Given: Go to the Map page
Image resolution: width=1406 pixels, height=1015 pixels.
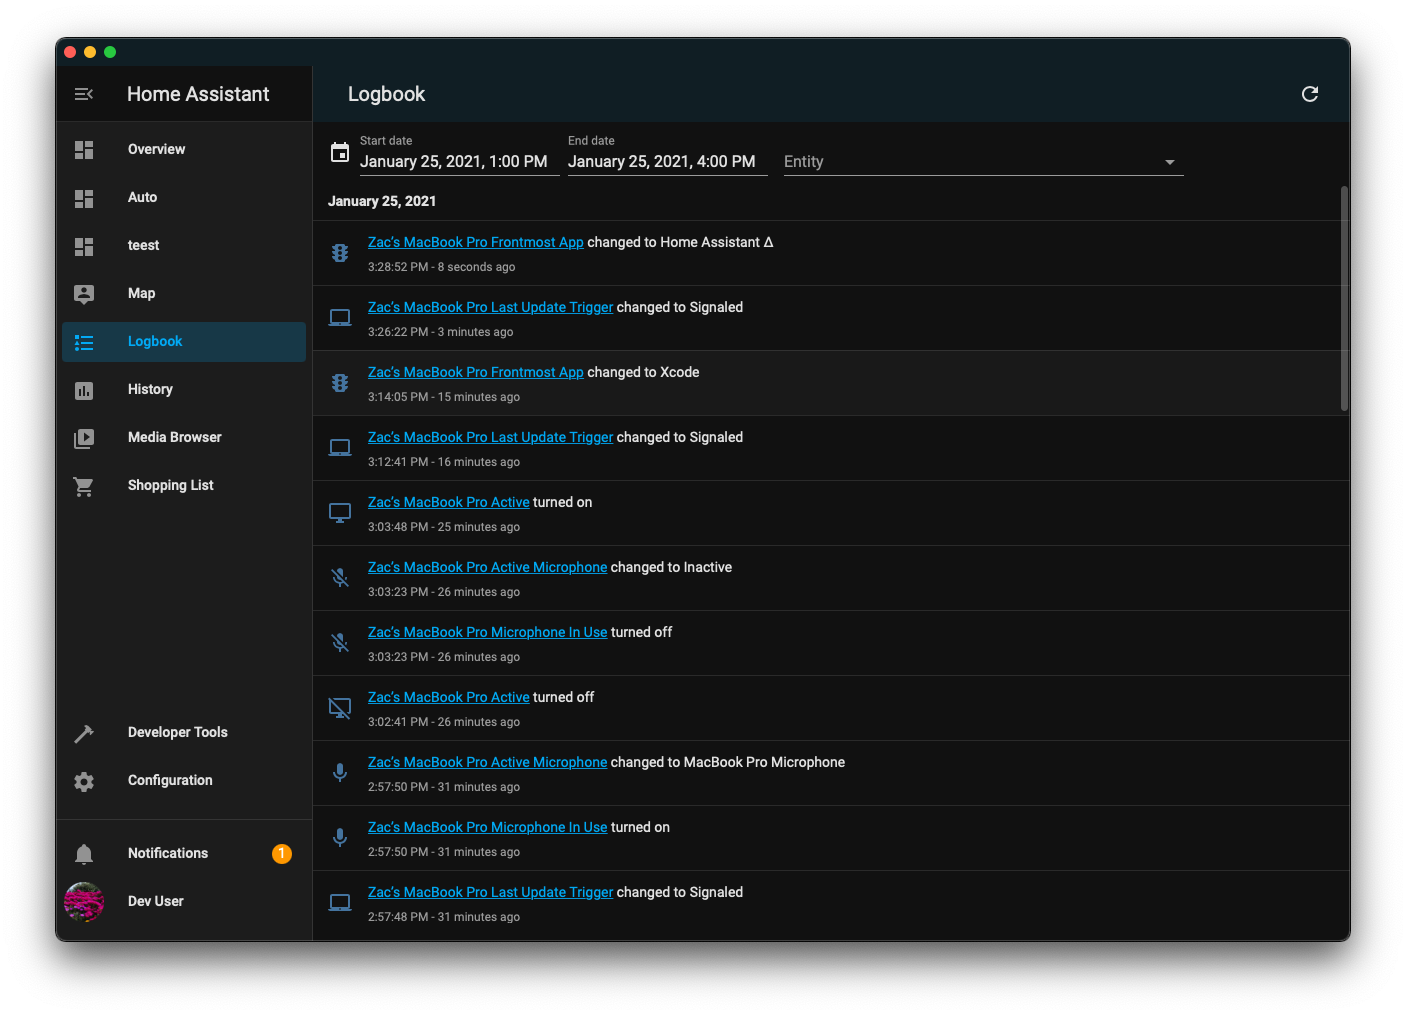Looking at the screenshot, I should pyautogui.click(x=184, y=294).
